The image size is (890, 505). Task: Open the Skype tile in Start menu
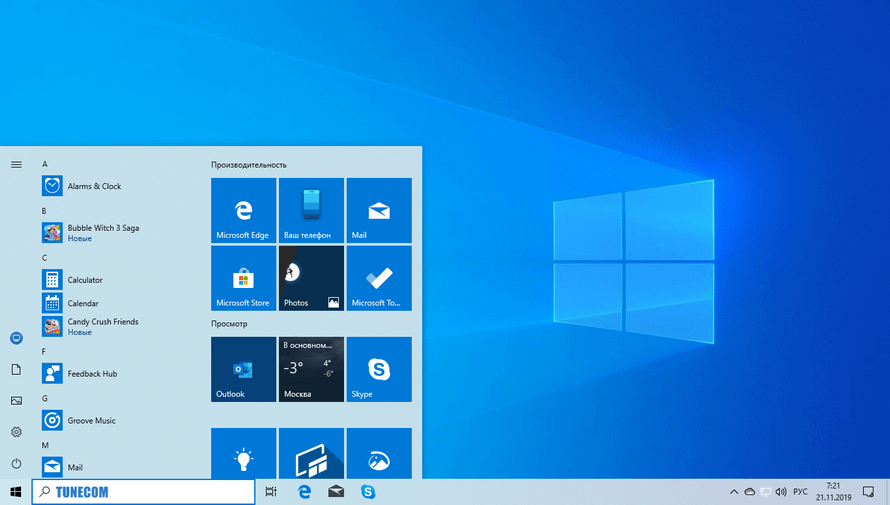pos(379,369)
